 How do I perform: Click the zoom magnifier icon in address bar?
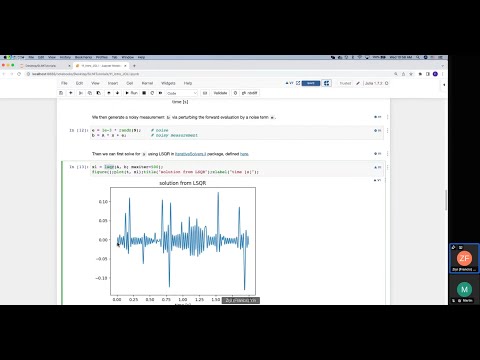point(396,74)
